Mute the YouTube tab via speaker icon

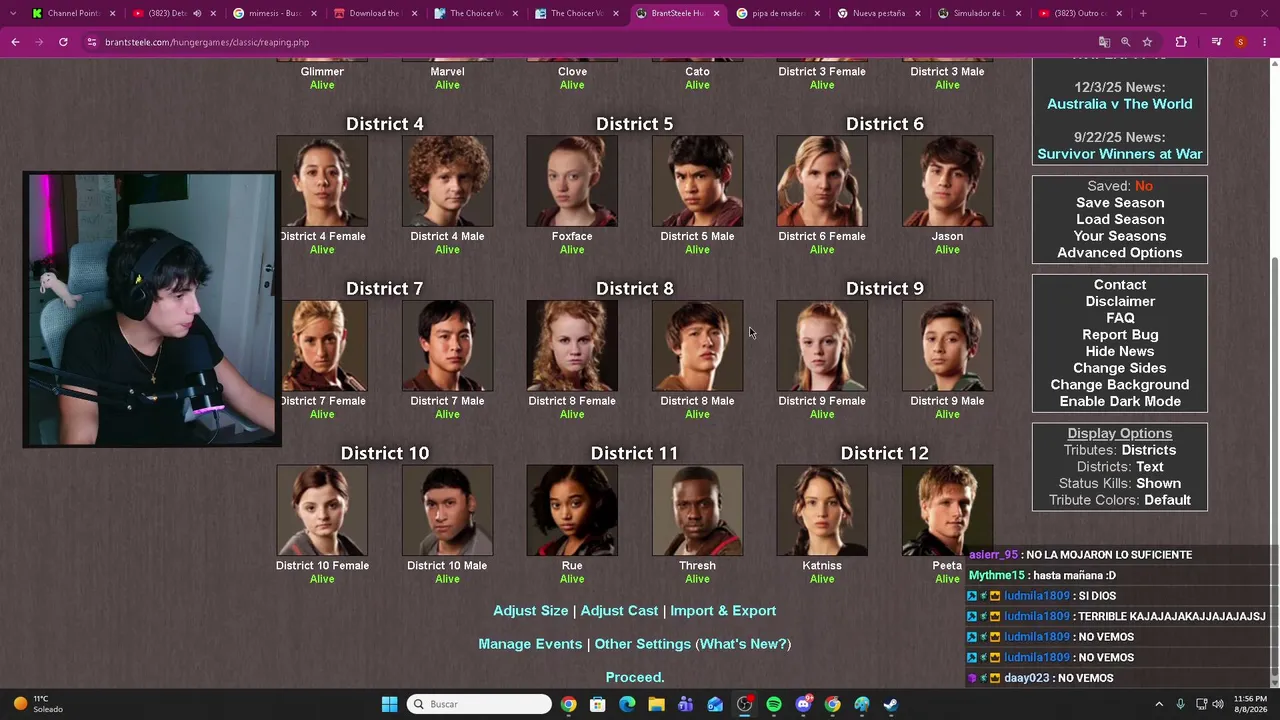coord(197,14)
